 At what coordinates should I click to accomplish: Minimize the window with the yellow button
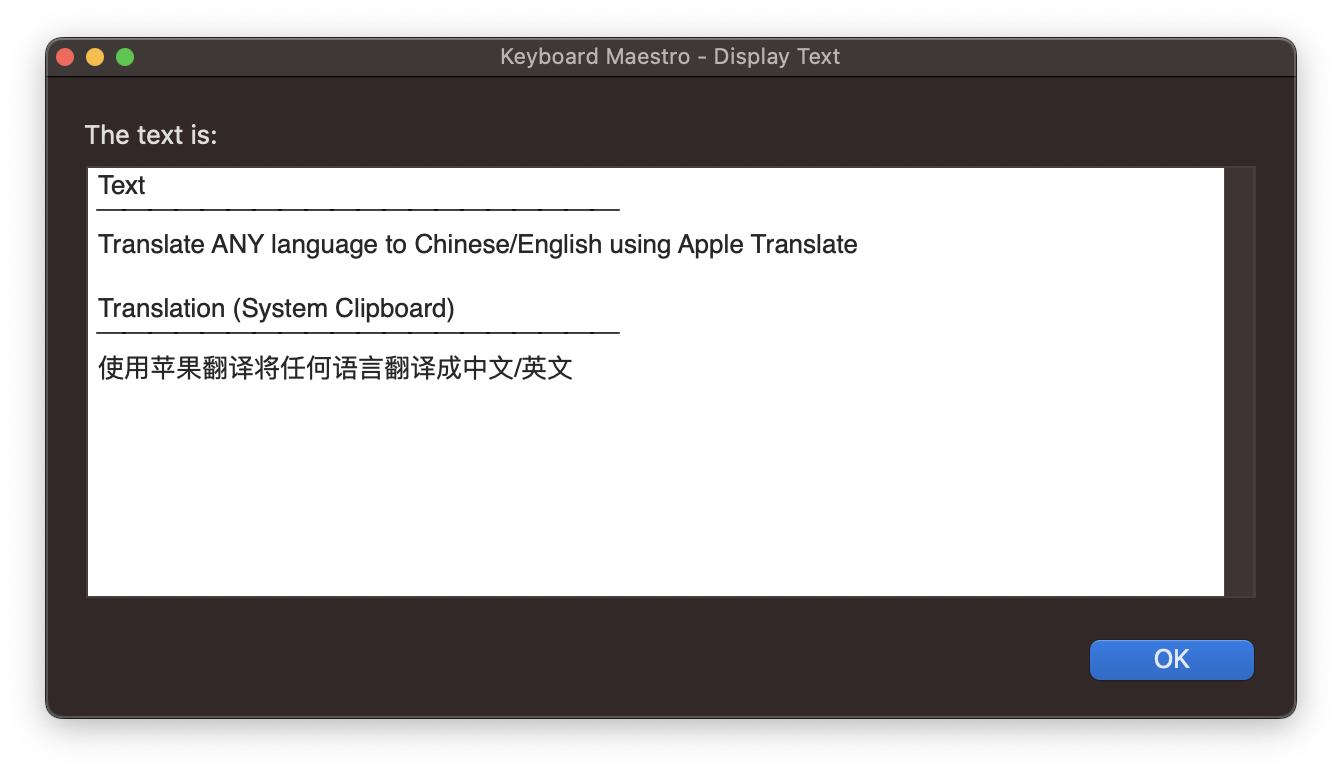pos(94,57)
